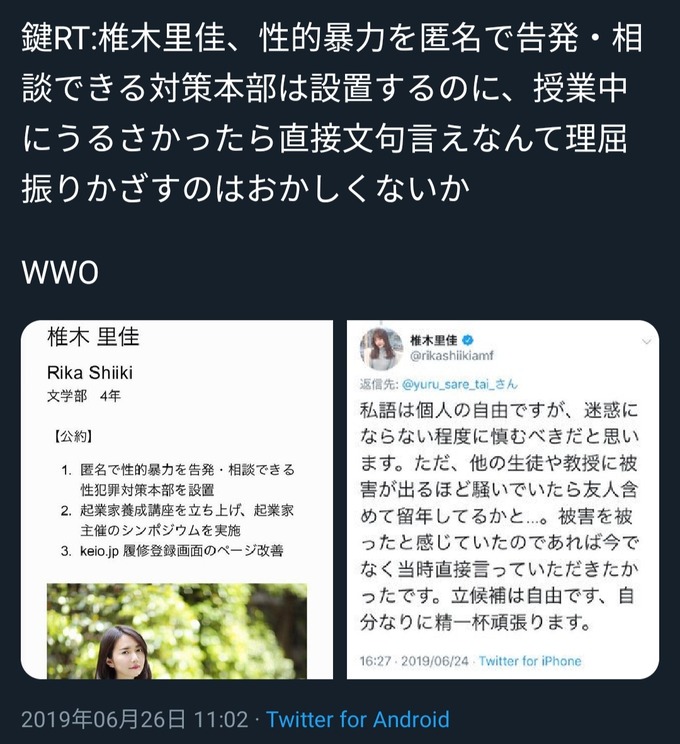The width and height of the screenshot is (680, 744).
Task: Click the bold 椎木里佳 display name
Action: click(434, 340)
